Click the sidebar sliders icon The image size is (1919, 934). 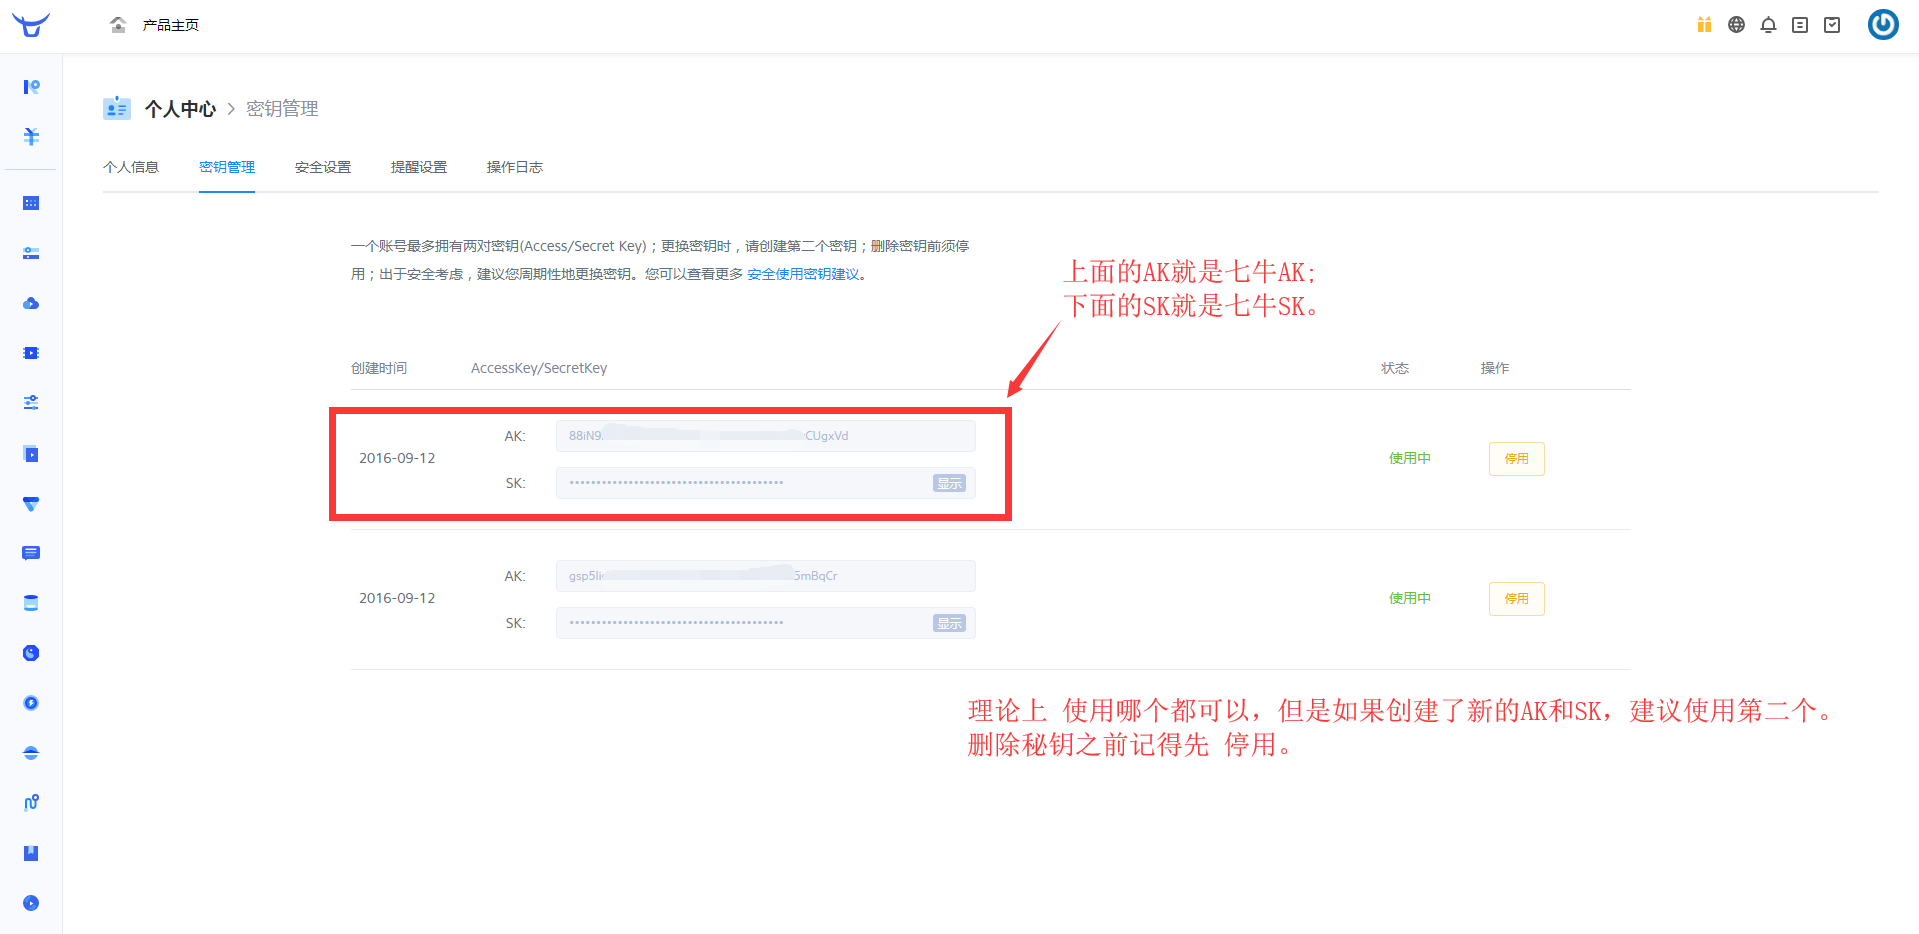[x=31, y=403]
